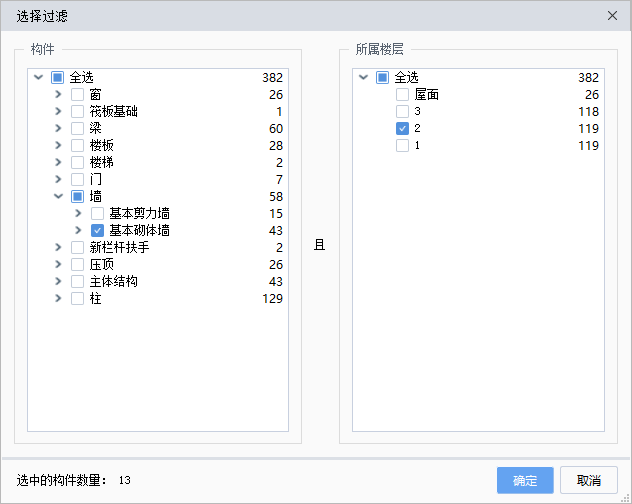Toggle the 全选 checkbox in 构件 panel
Viewport: 632px width, 504px height.
[x=57, y=77]
